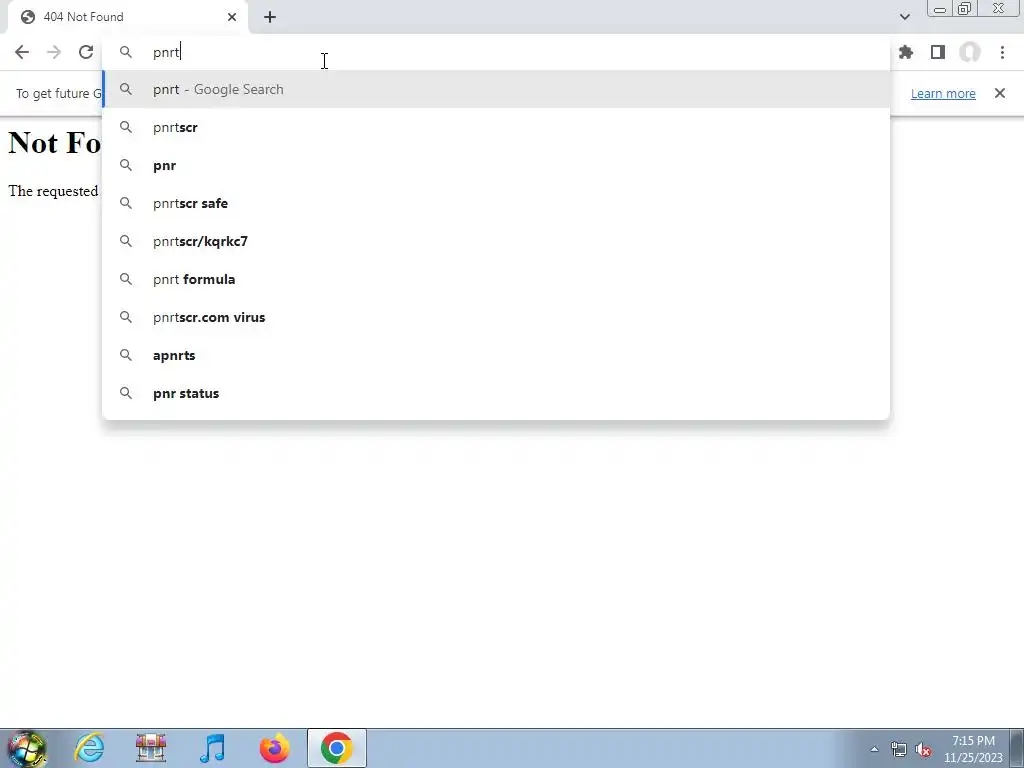
Task: Open the muted volume tray icon
Action: (x=923, y=749)
